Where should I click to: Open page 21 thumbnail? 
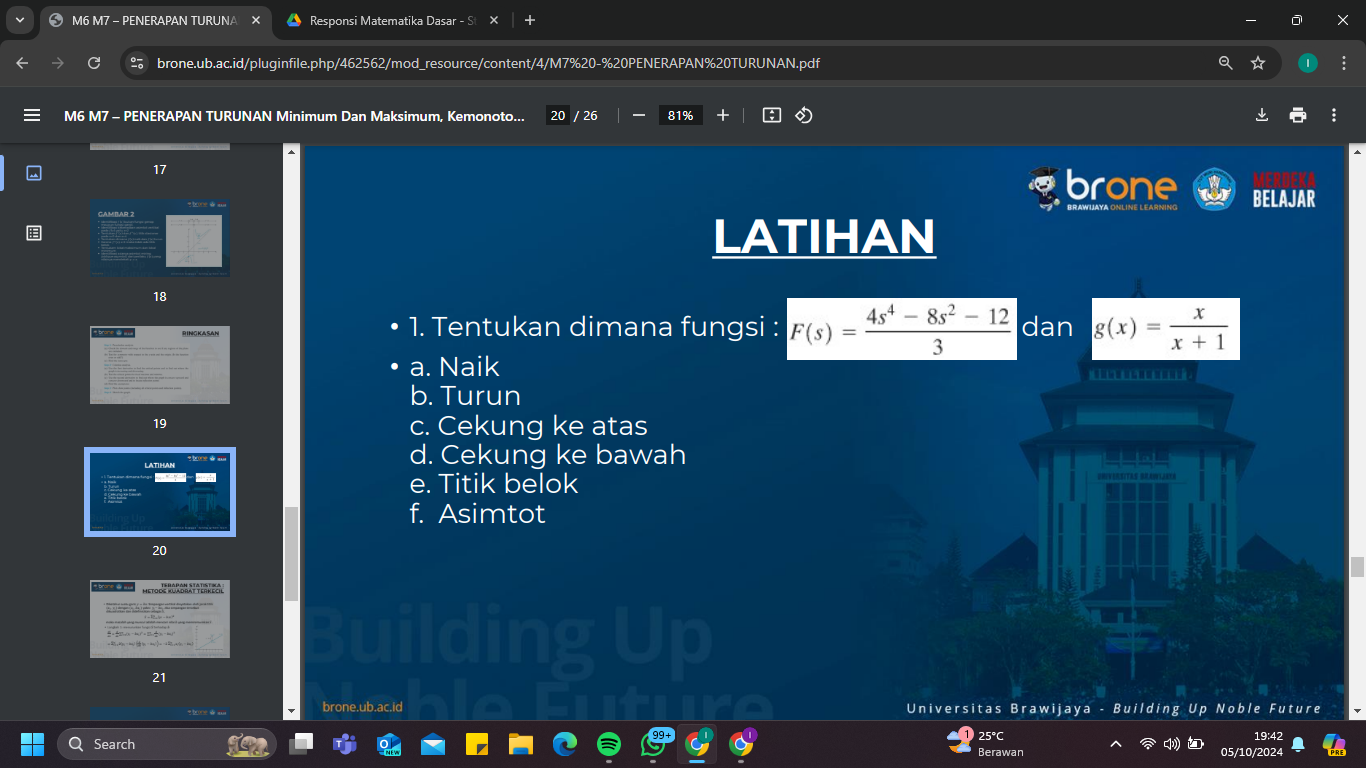160,619
